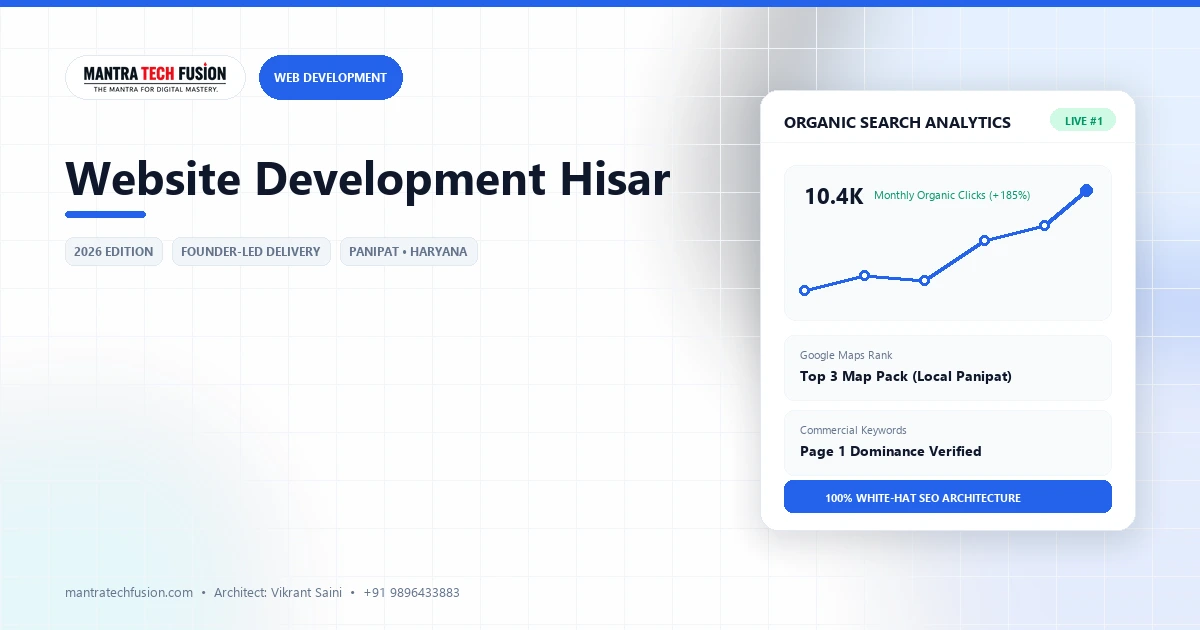Click the Mantra Tech Fusion logo
The width and height of the screenshot is (1200, 630).
[x=155, y=77]
